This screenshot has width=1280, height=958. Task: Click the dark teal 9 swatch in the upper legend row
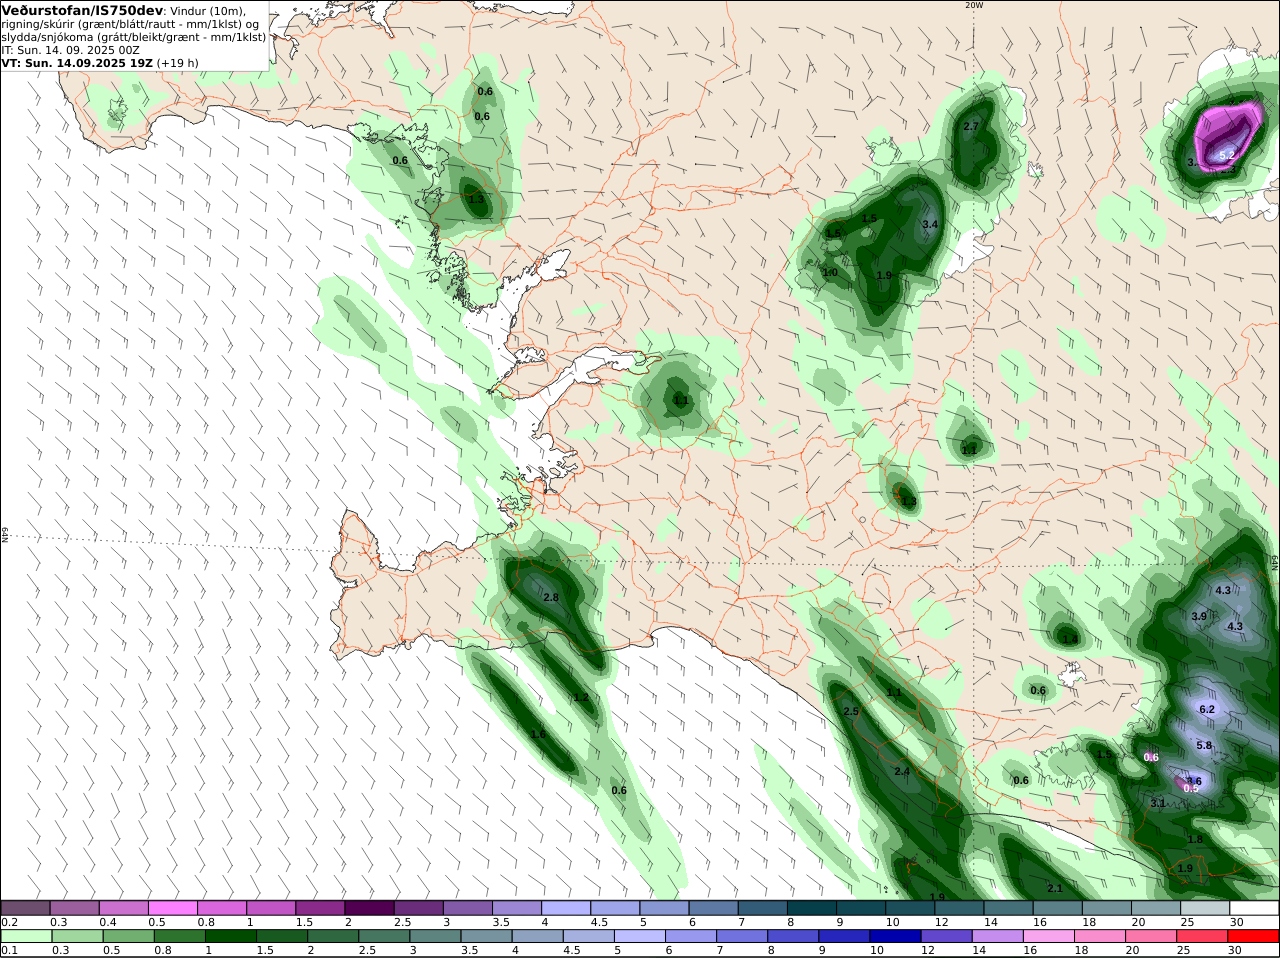(862, 908)
